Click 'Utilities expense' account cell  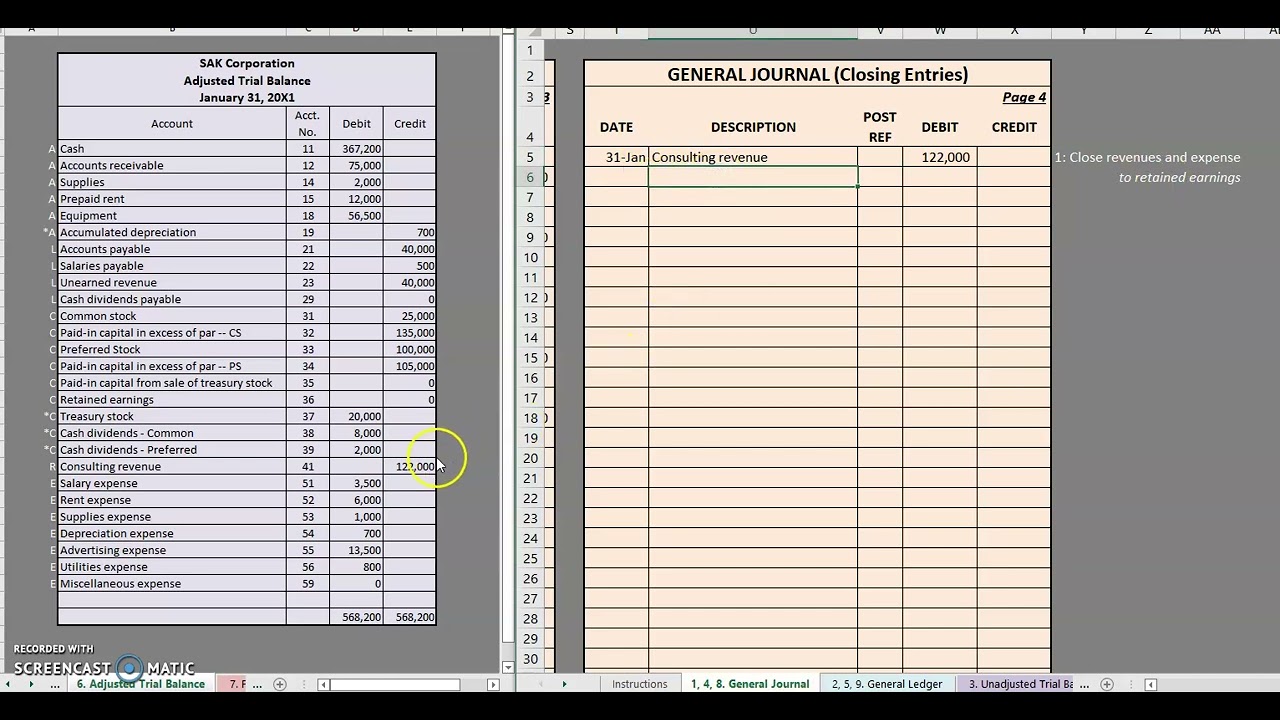pyautogui.click(x=172, y=567)
